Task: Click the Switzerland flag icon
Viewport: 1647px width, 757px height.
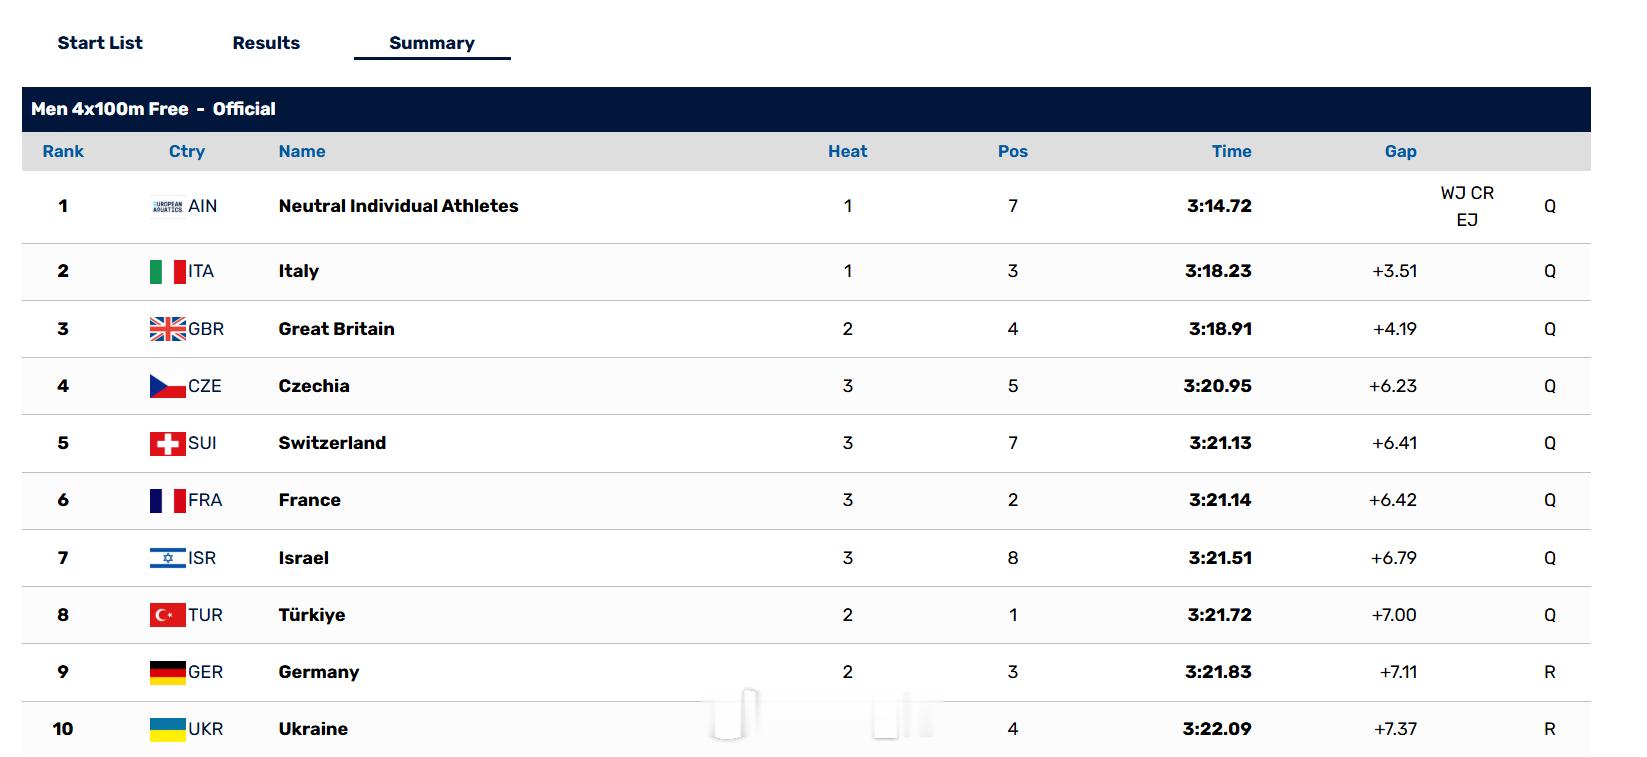Action: tap(168, 443)
